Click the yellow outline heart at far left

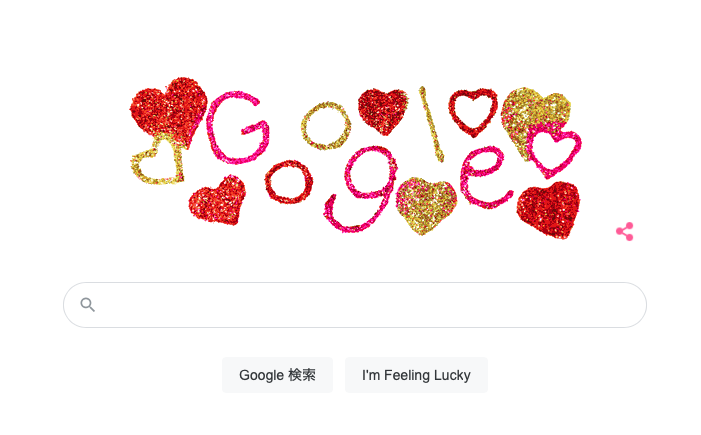tap(157, 162)
